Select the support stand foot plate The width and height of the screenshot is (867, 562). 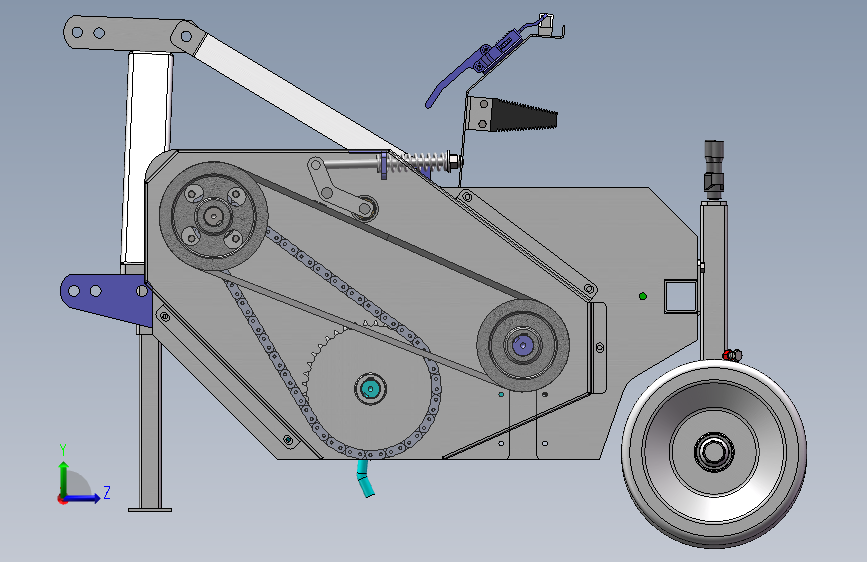pos(150,509)
